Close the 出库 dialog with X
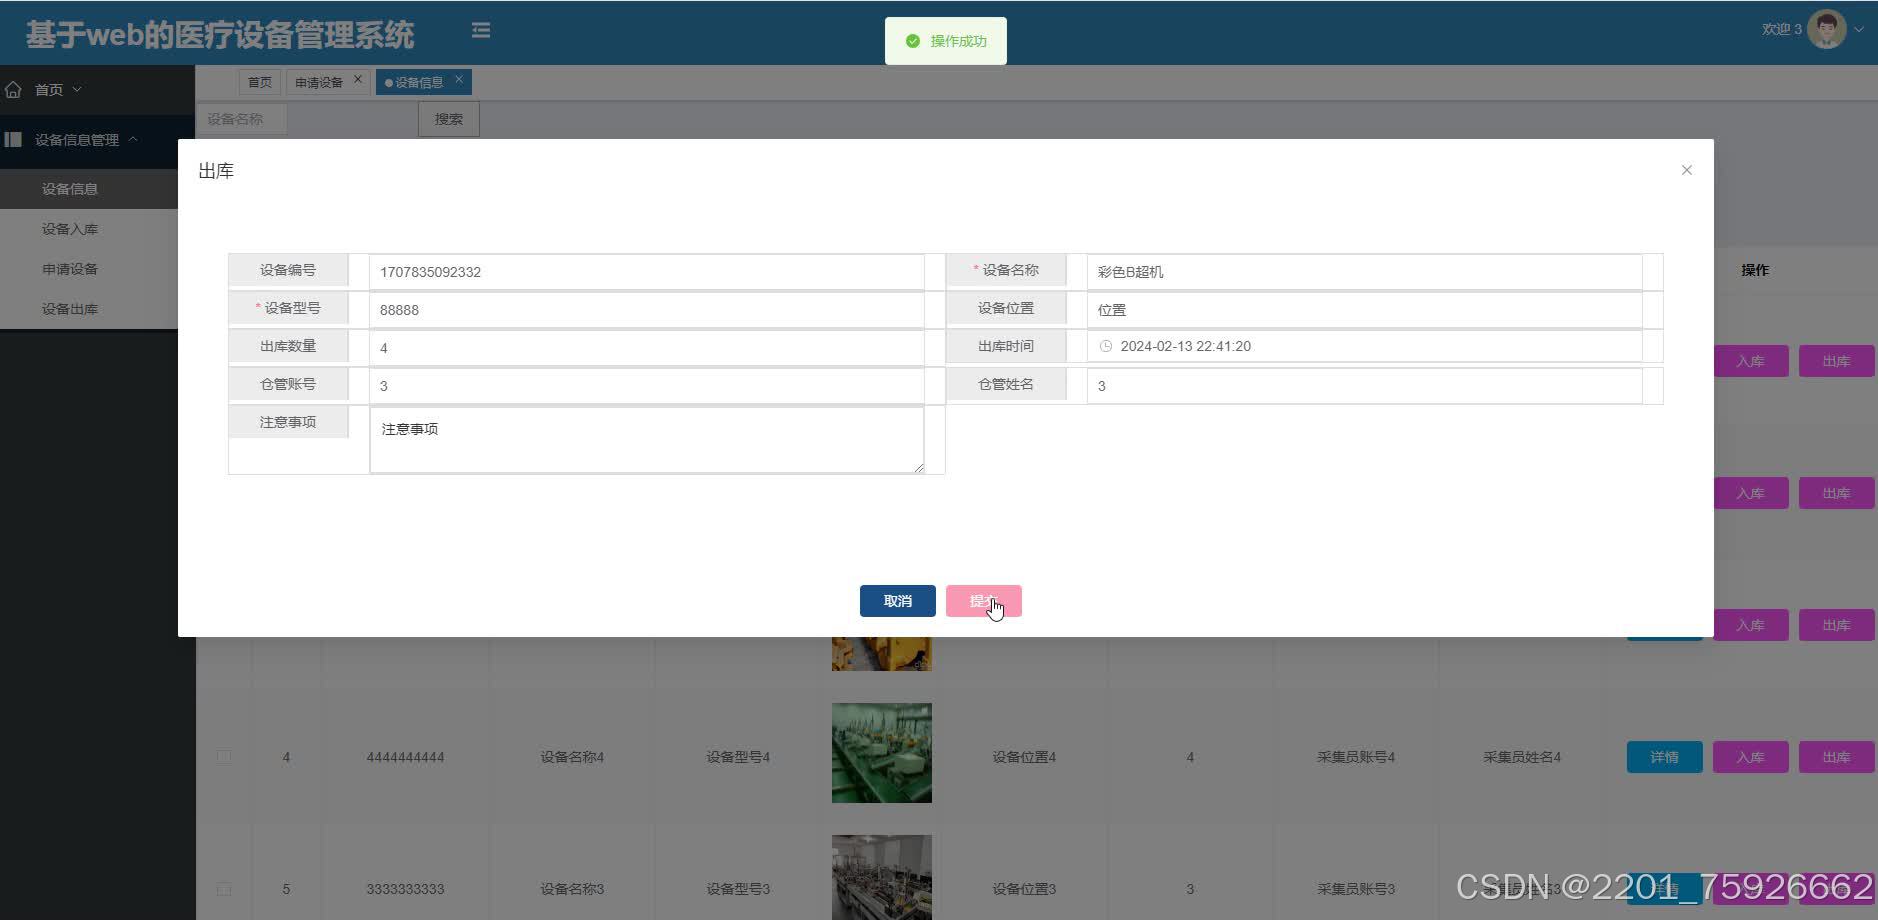1878x920 pixels. point(1687,170)
